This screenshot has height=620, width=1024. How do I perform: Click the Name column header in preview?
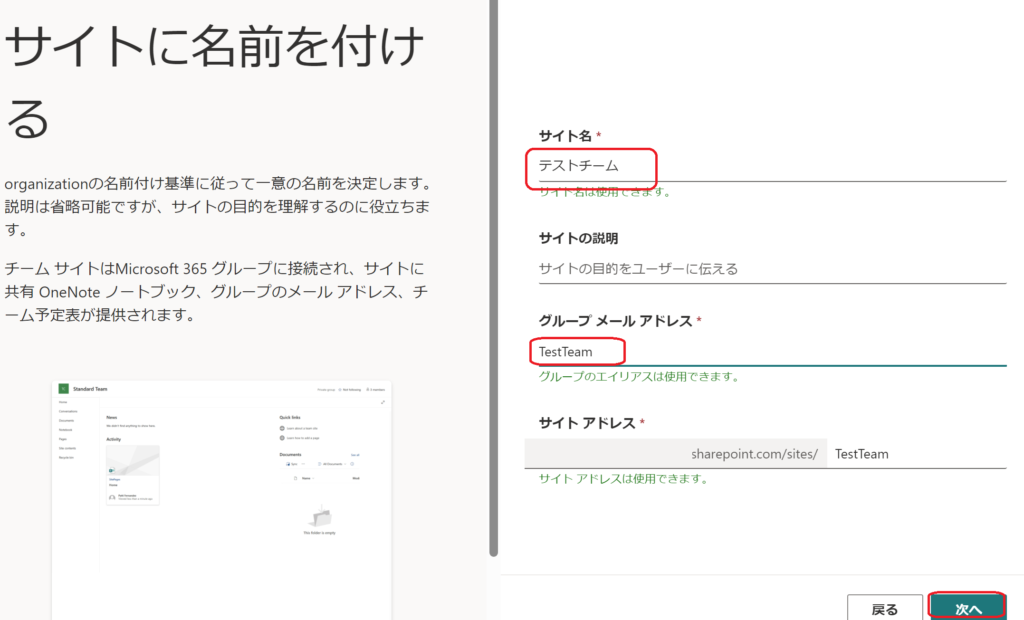[306, 478]
